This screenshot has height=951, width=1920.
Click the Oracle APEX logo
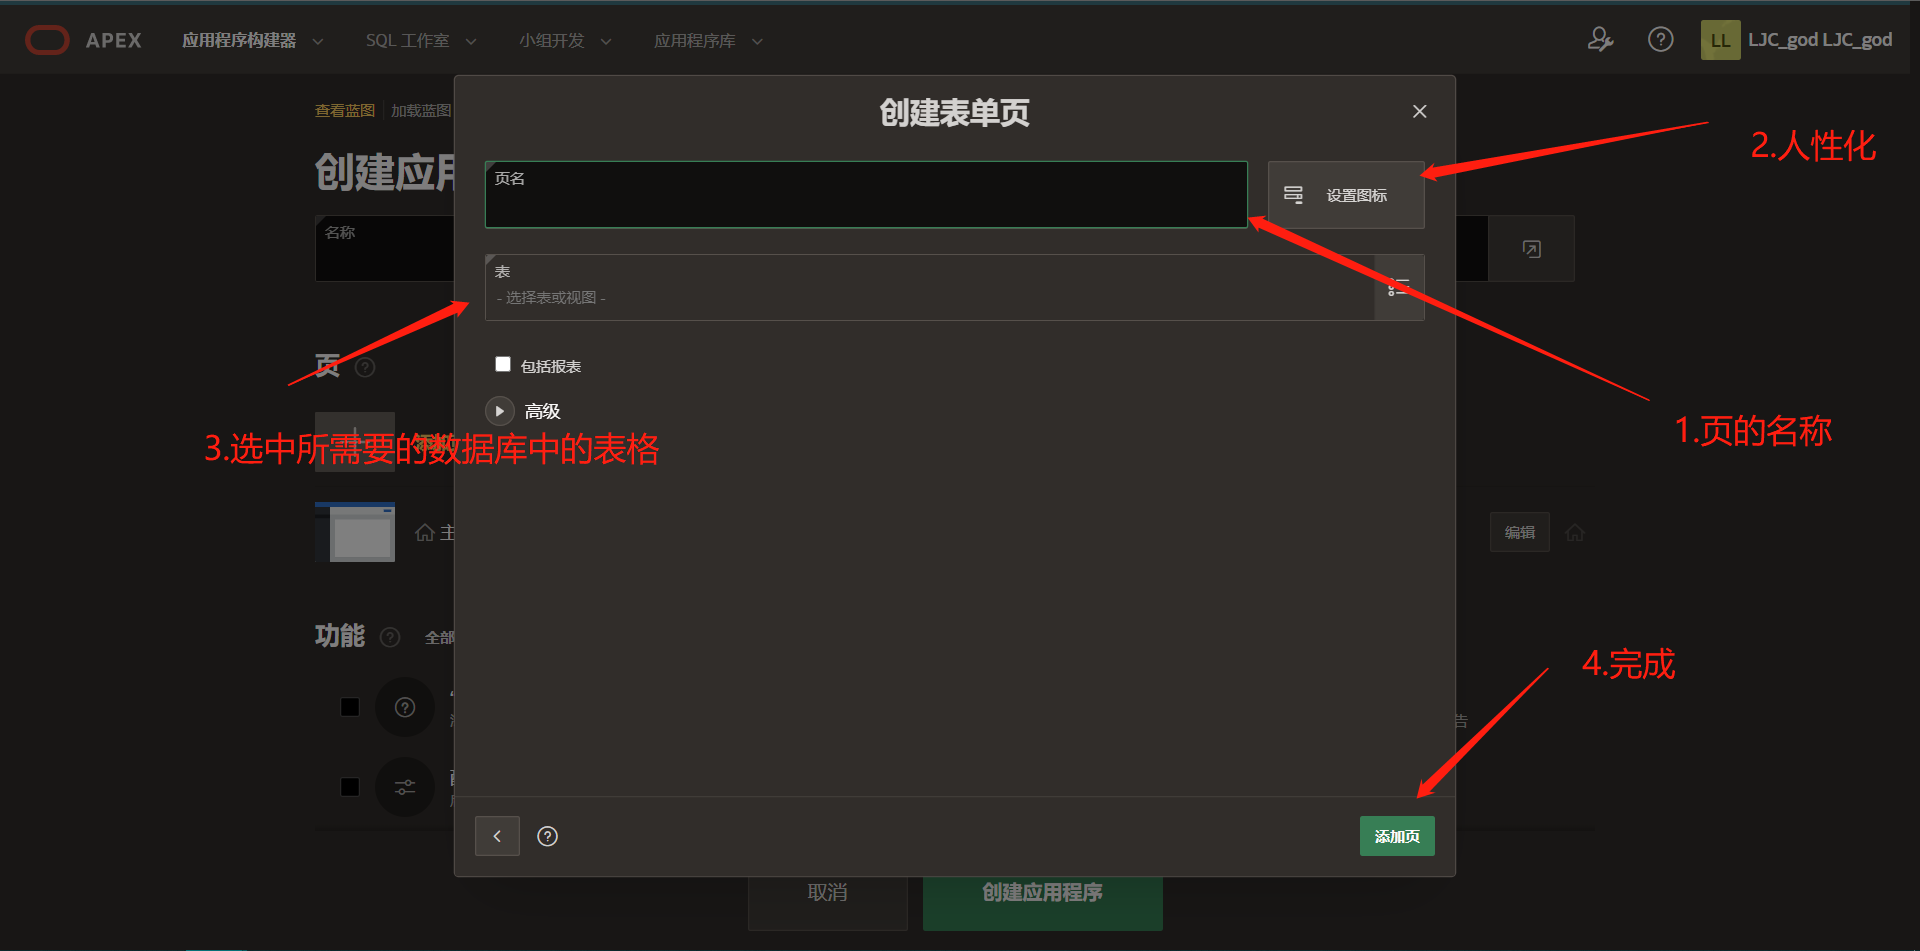tap(83, 40)
